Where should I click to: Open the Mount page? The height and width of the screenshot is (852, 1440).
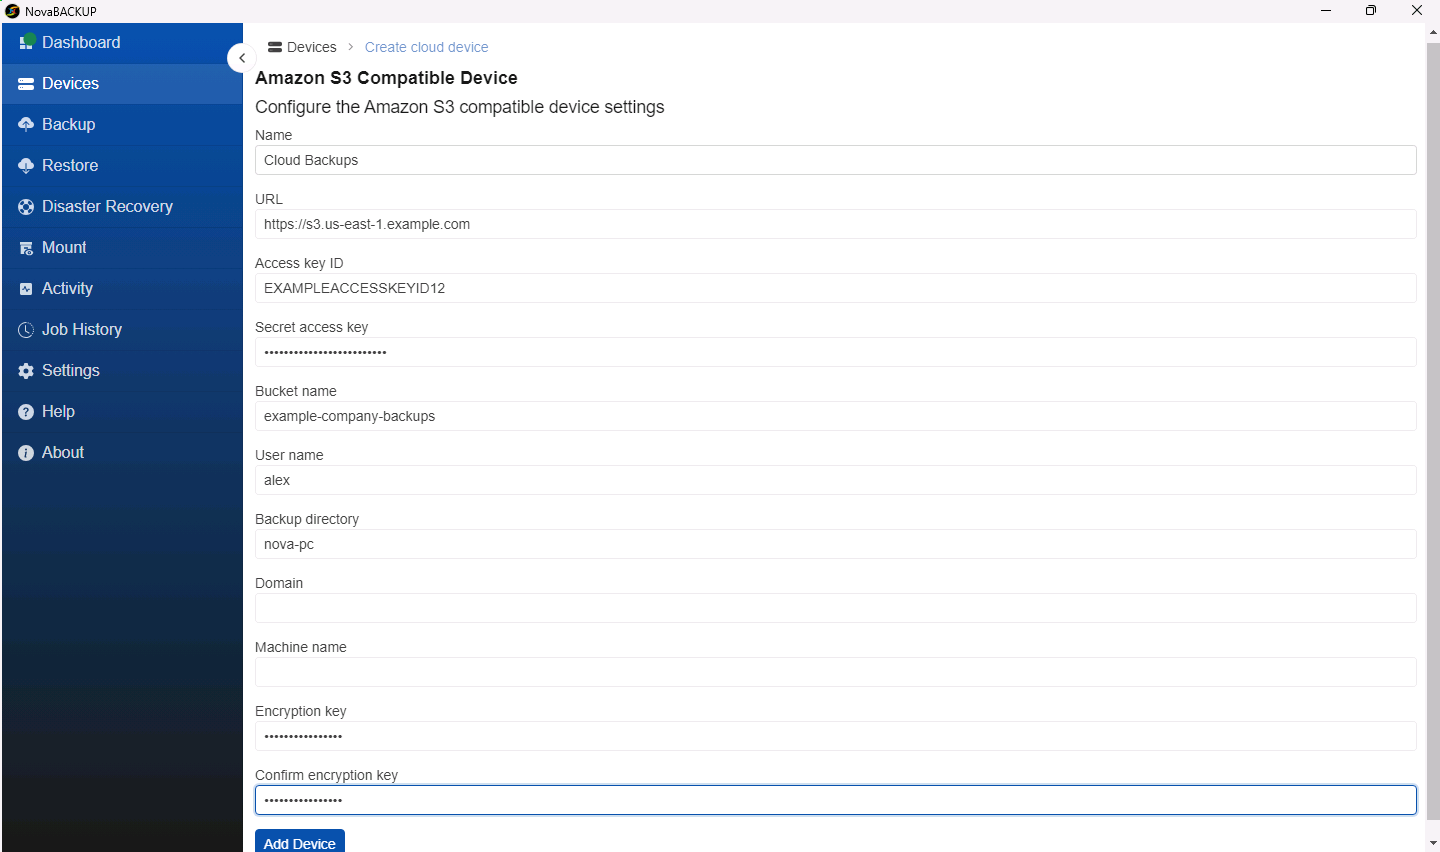click(122, 248)
